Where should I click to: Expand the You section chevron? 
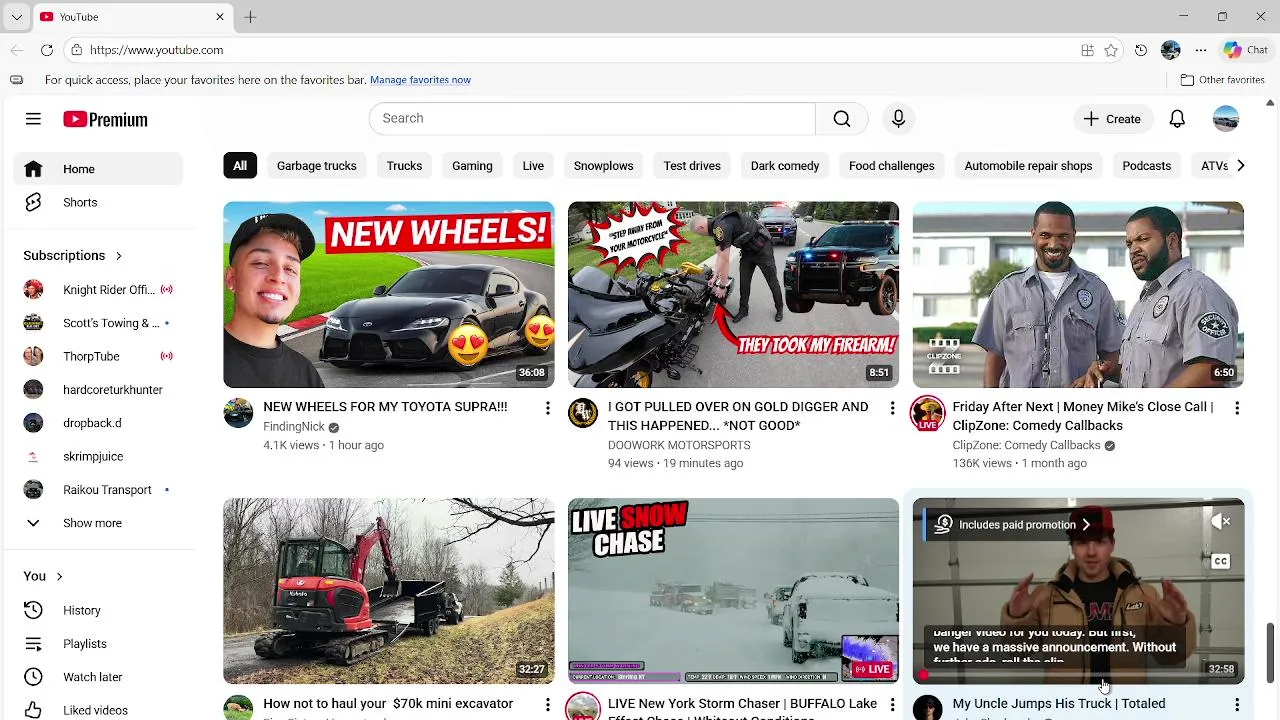click(59, 576)
